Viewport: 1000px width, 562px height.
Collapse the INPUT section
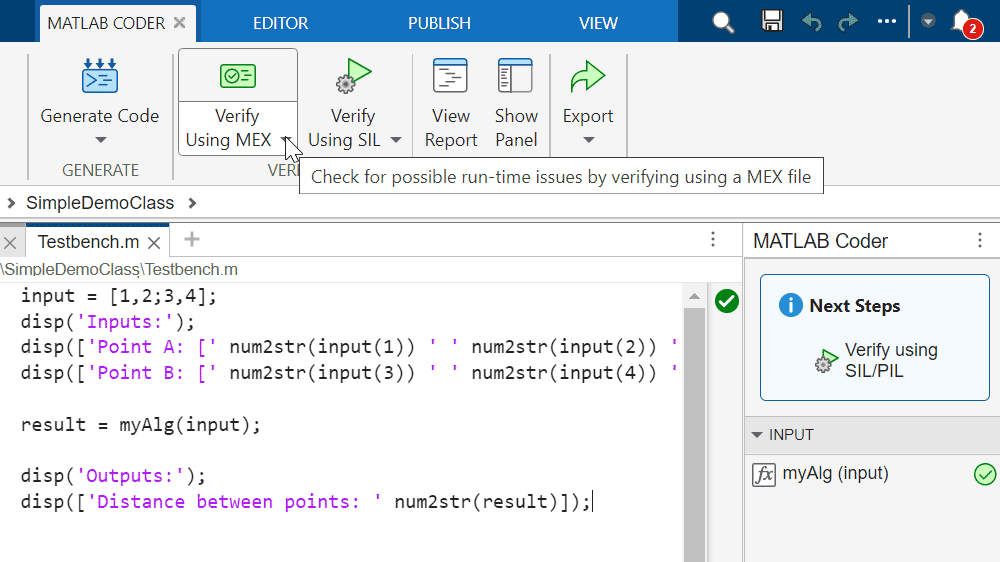tap(757, 435)
